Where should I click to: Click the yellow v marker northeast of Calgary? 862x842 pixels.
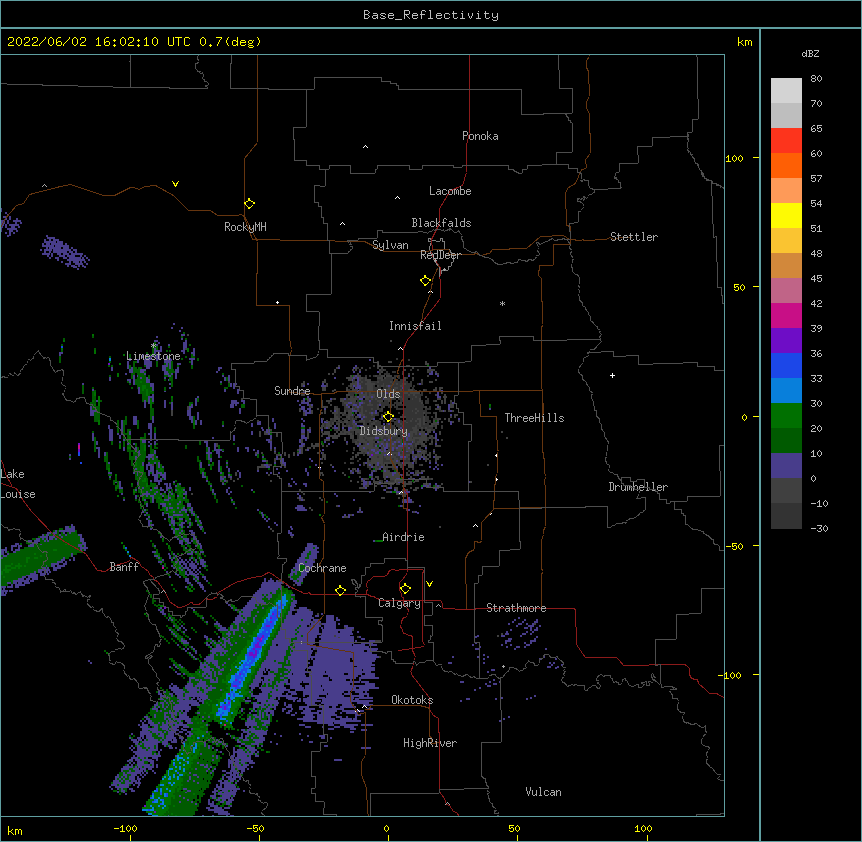(429, 584)
